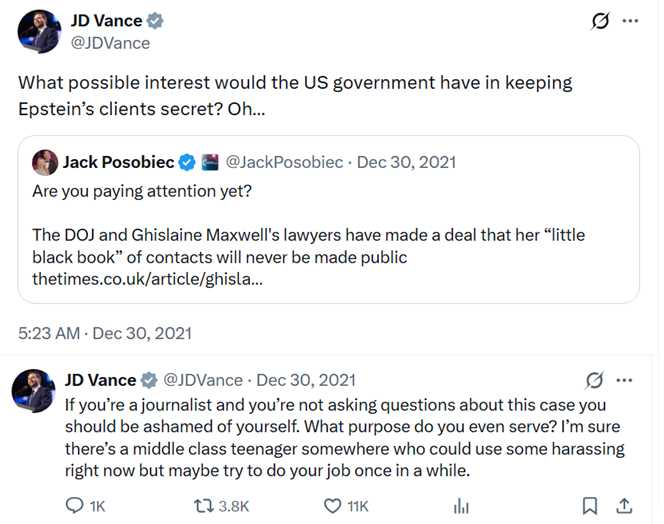
Task: Open the three-dot menu on reply tweet
Action: point(625,380)
